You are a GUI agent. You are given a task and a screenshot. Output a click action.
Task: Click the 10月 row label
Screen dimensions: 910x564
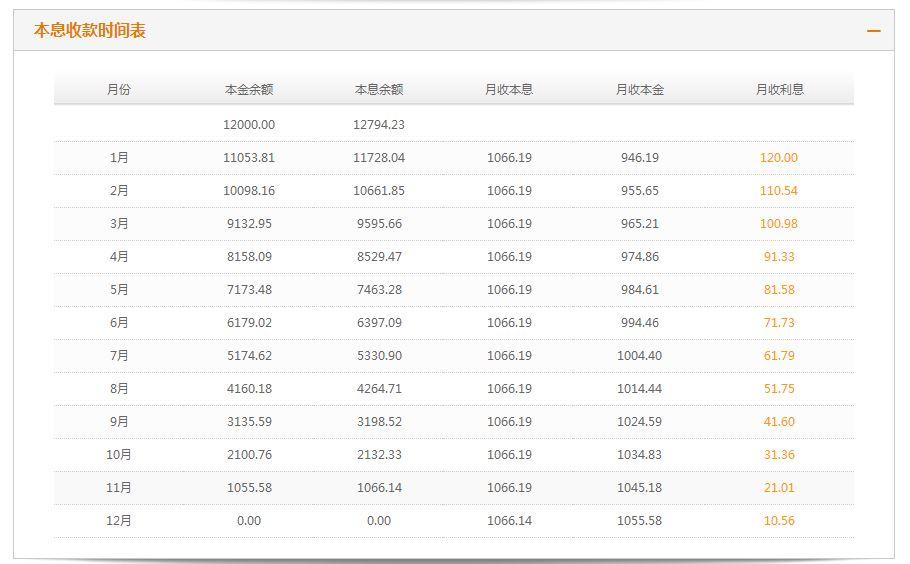coord(118,455)
